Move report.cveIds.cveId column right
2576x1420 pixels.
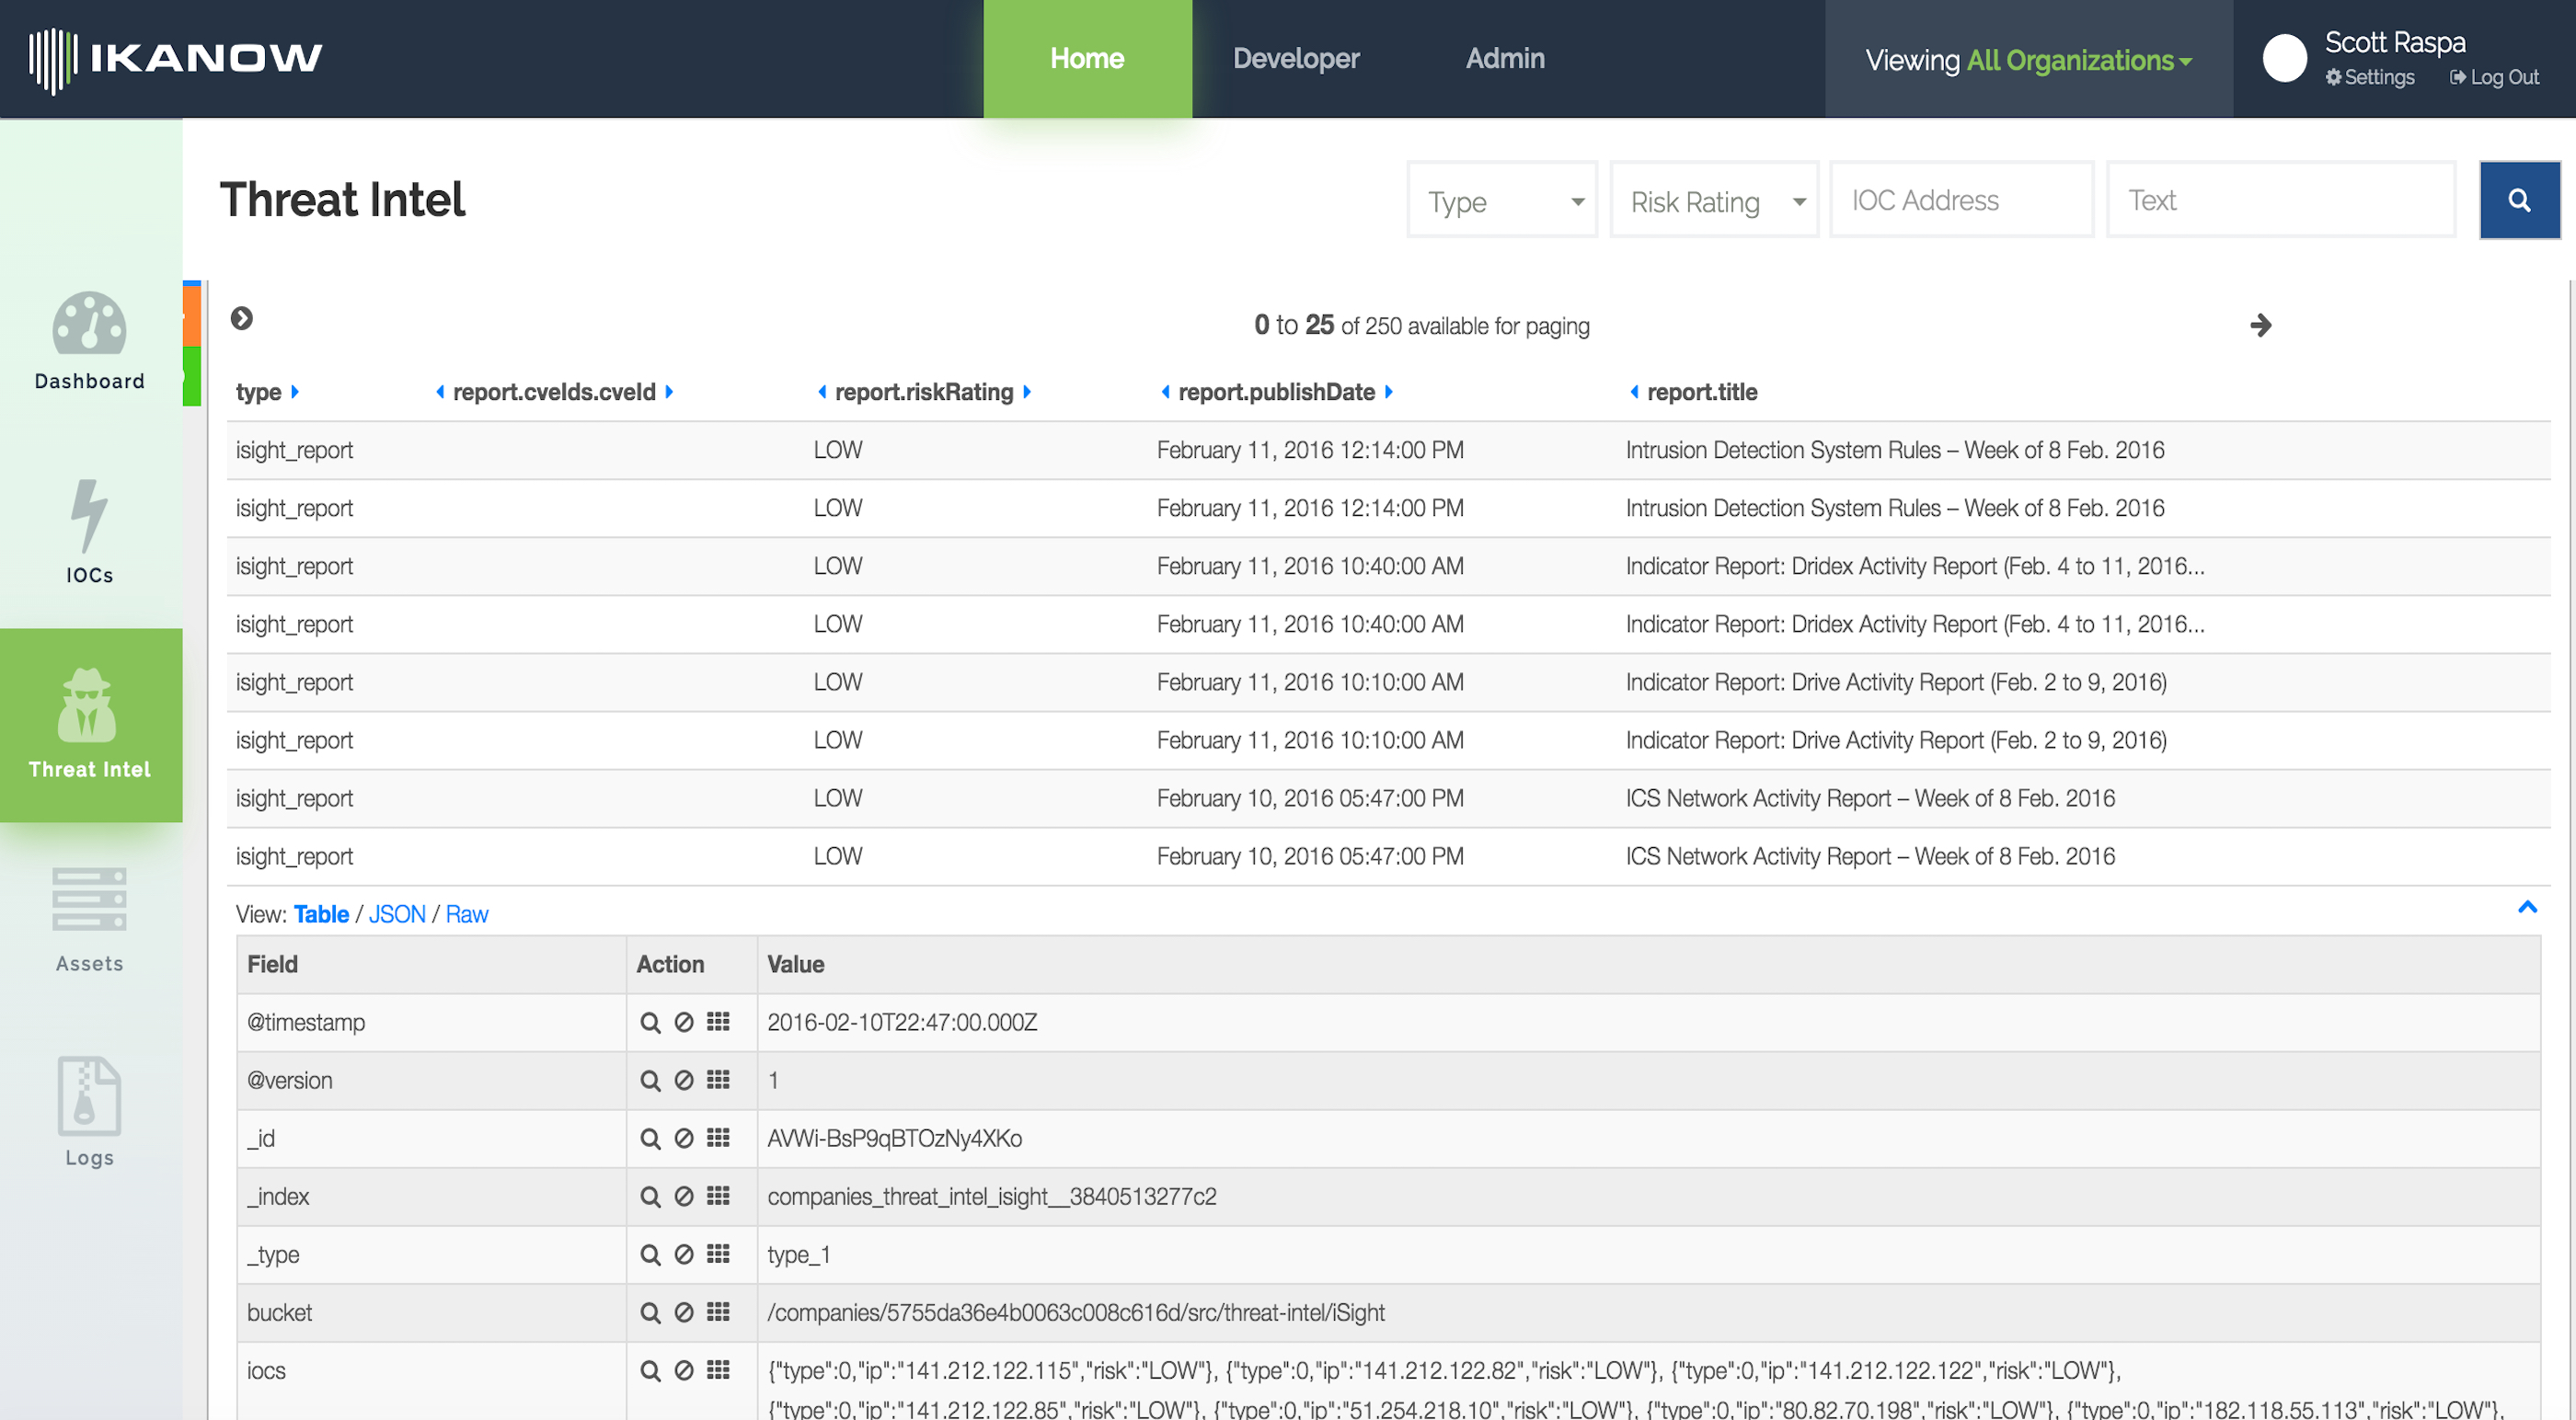669,392
